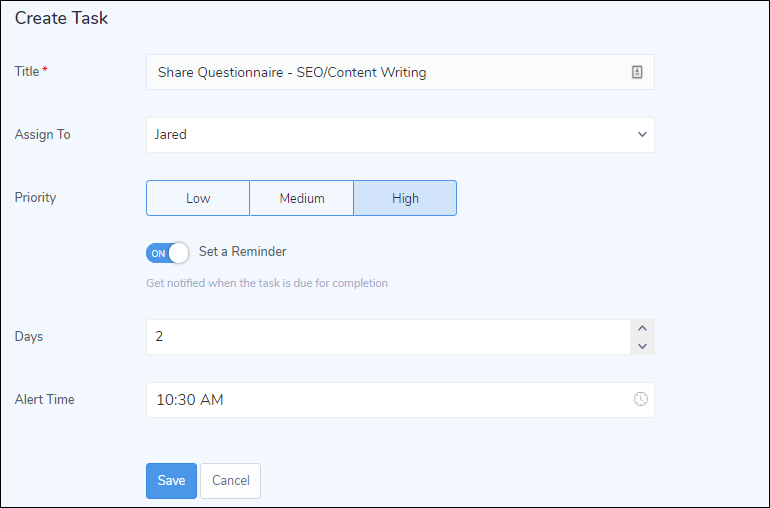Increase the Days value with up arrow
Image resolution: width=770 pixels, height=508 pixels.
pyautogui.click(x=643, y=328)
